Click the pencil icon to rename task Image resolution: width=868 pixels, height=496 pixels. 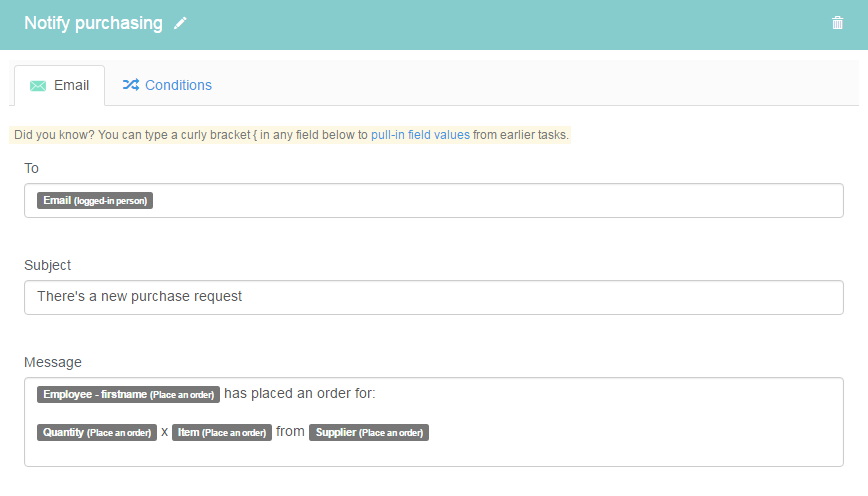(x=180, y=23)
